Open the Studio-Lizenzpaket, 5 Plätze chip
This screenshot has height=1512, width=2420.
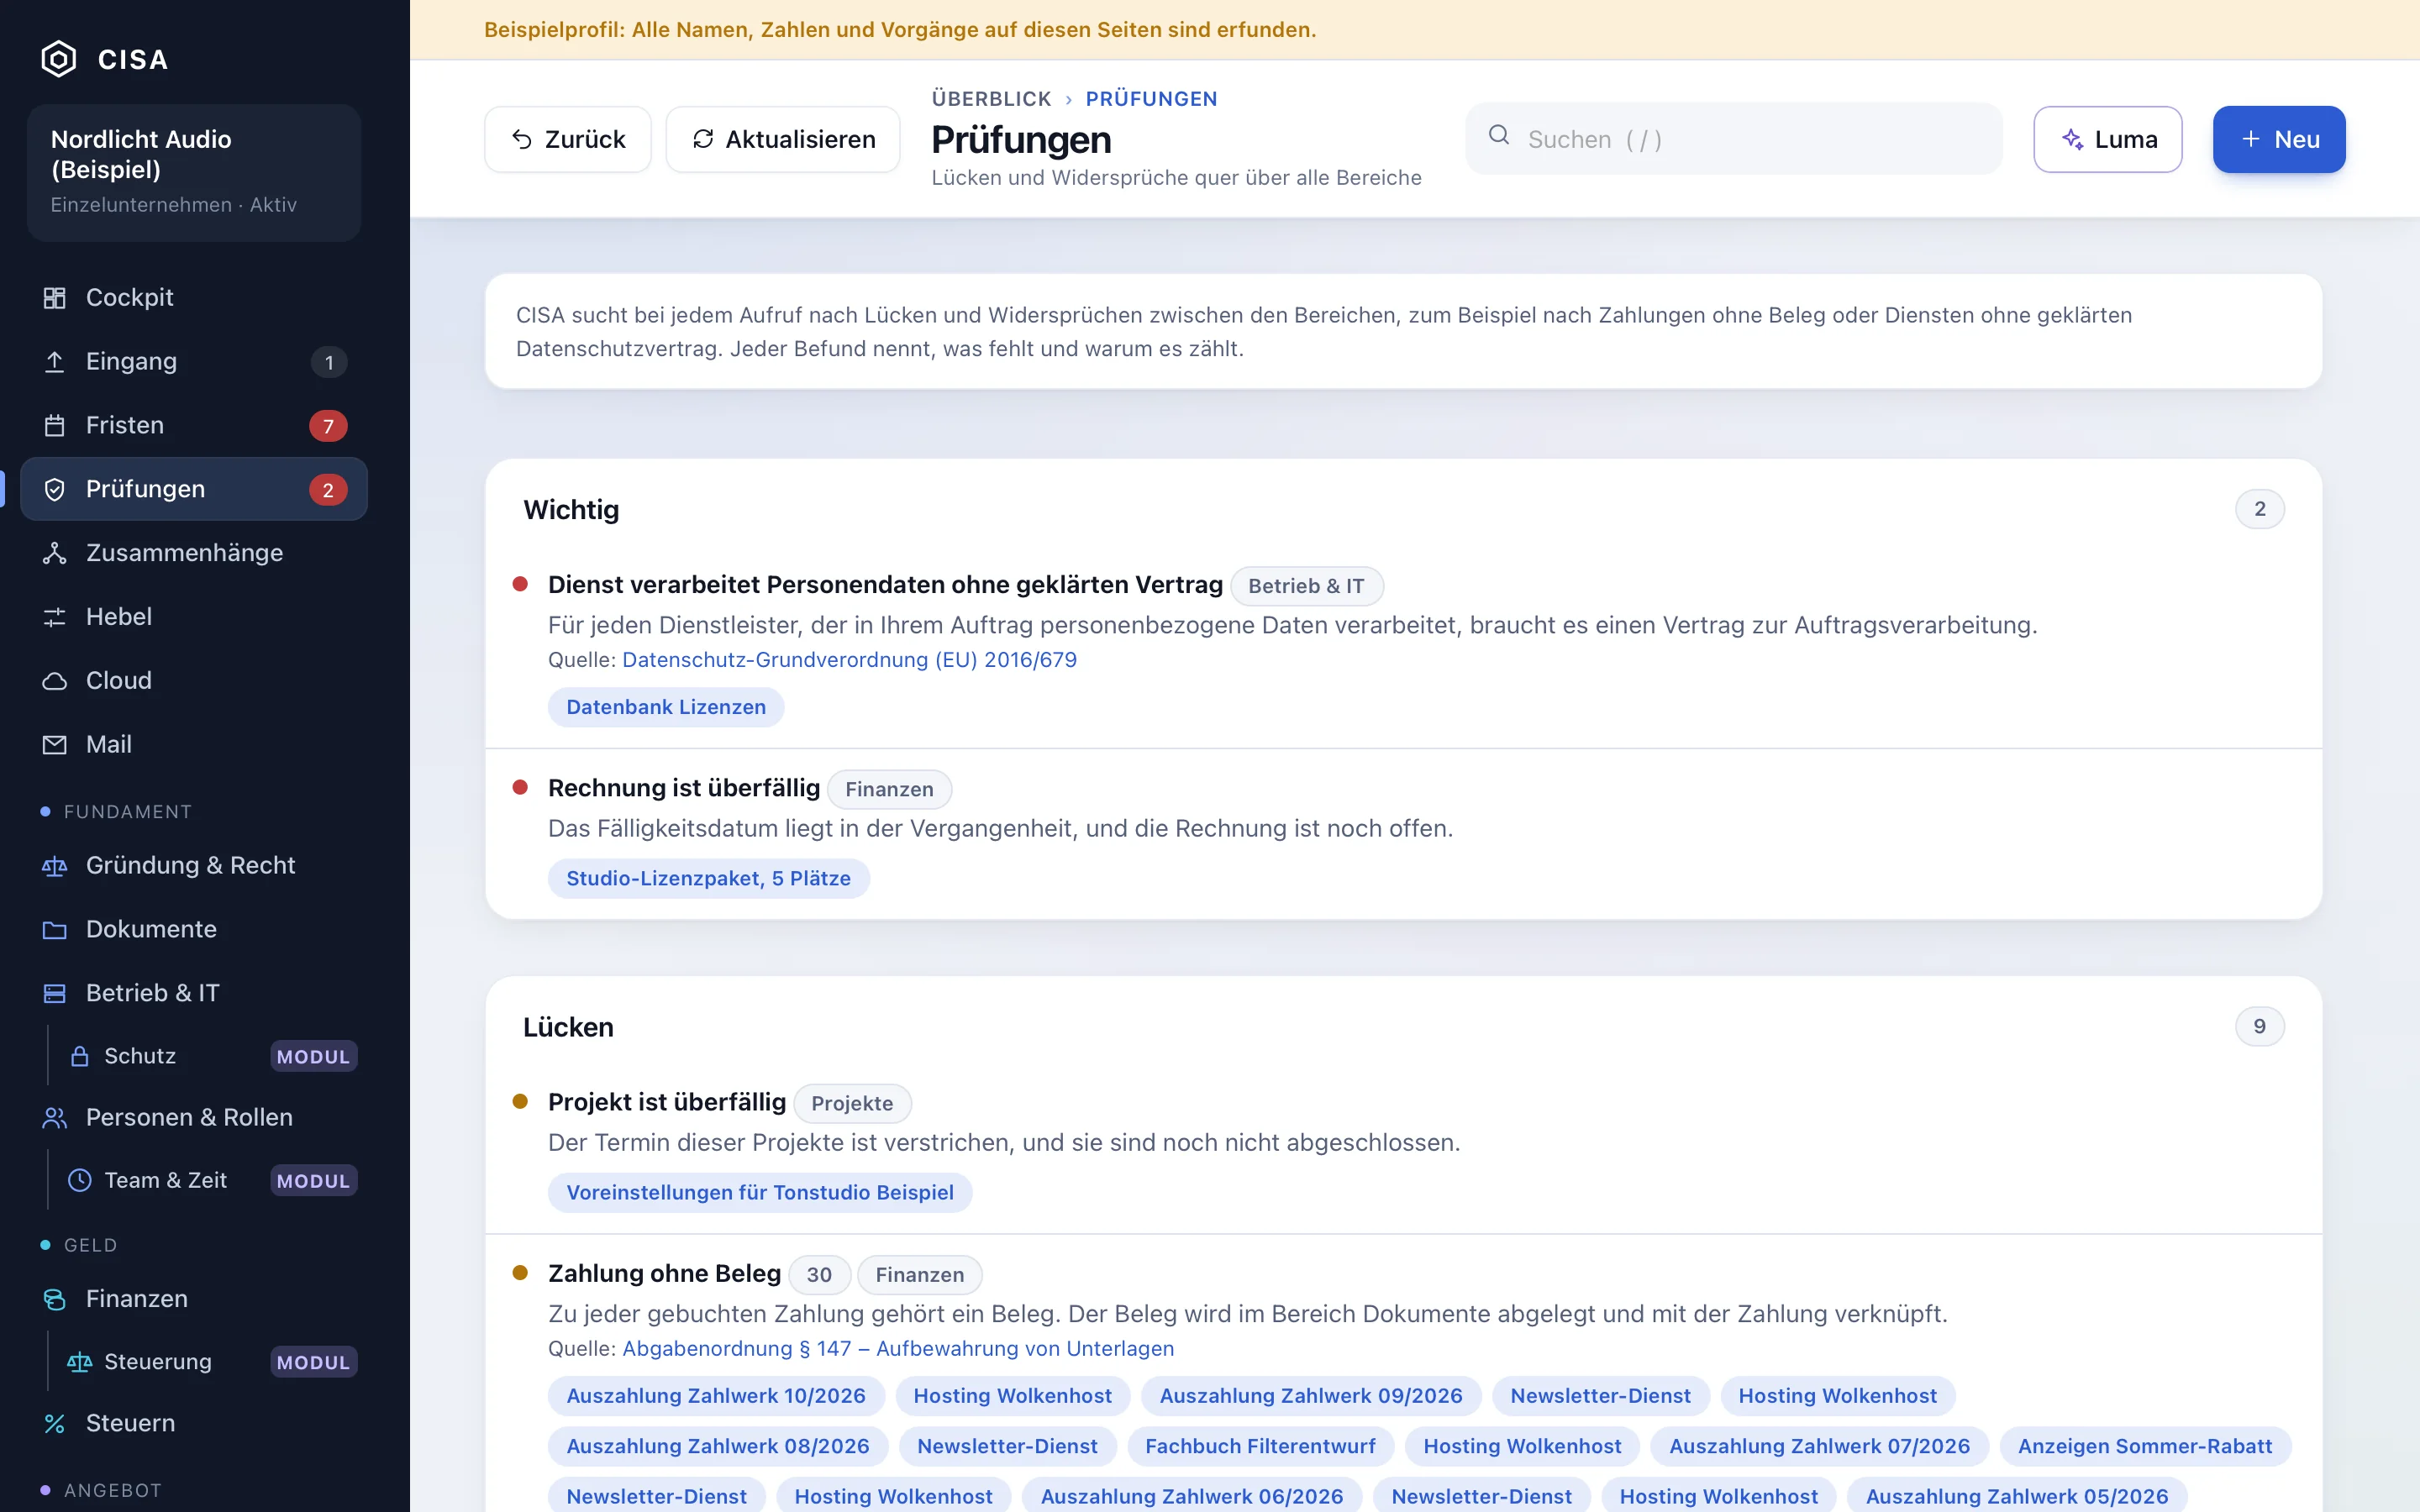(x=708, y=879)
